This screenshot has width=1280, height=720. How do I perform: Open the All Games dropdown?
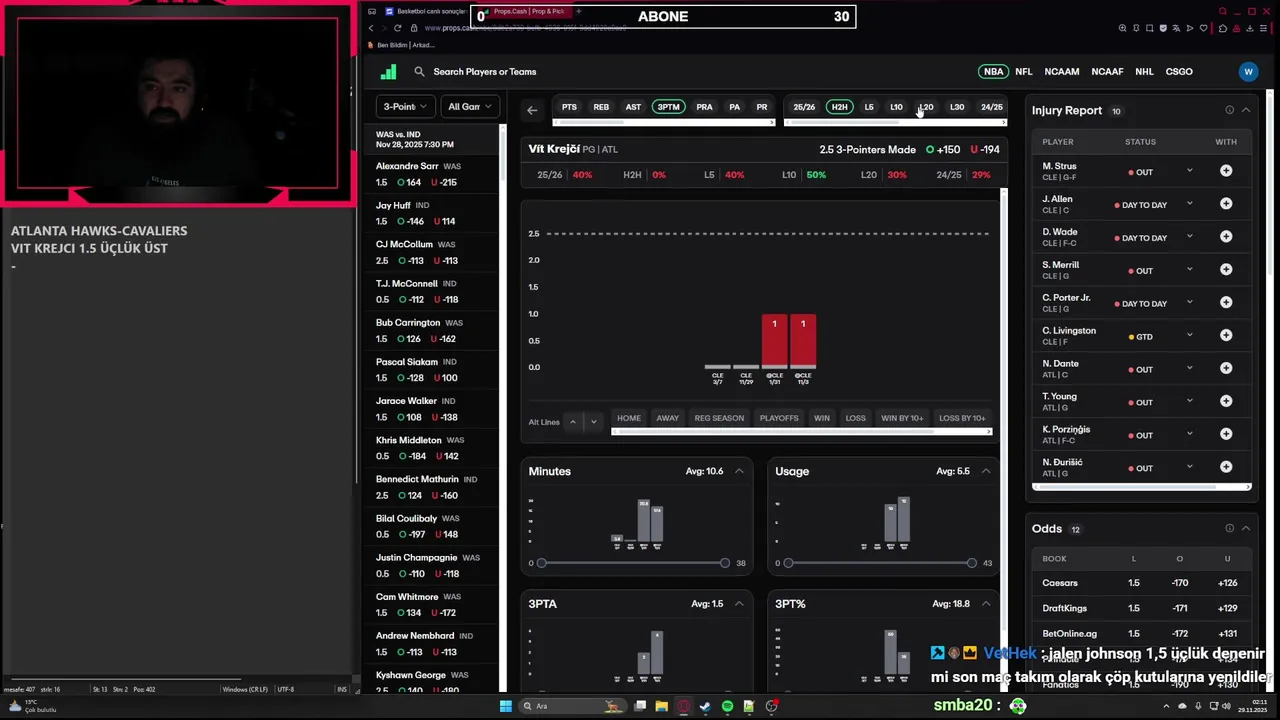click(469, 107)
